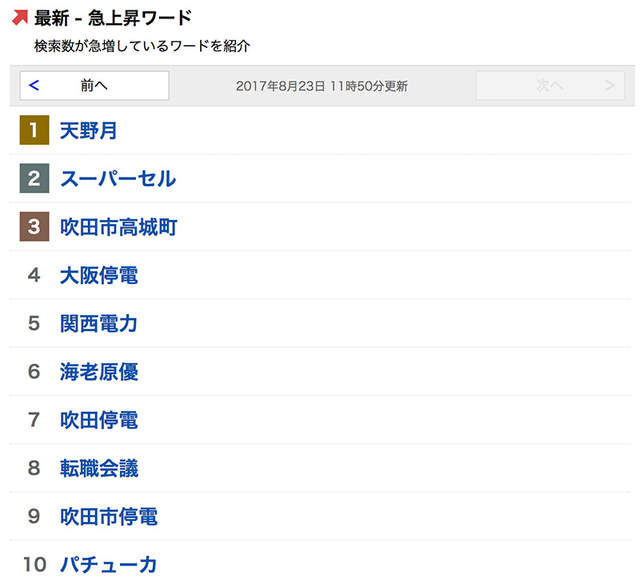
Task: Click the gold rank 1 badge
Action: (x=34, y=130)
